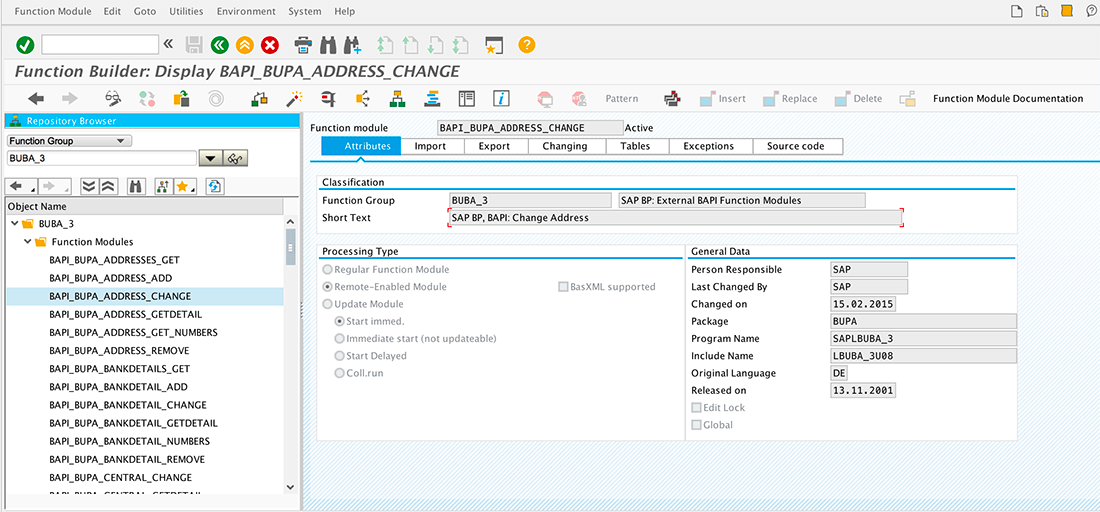
Task: Click Function Module Documentation button
Action: tap(1007, 99)
